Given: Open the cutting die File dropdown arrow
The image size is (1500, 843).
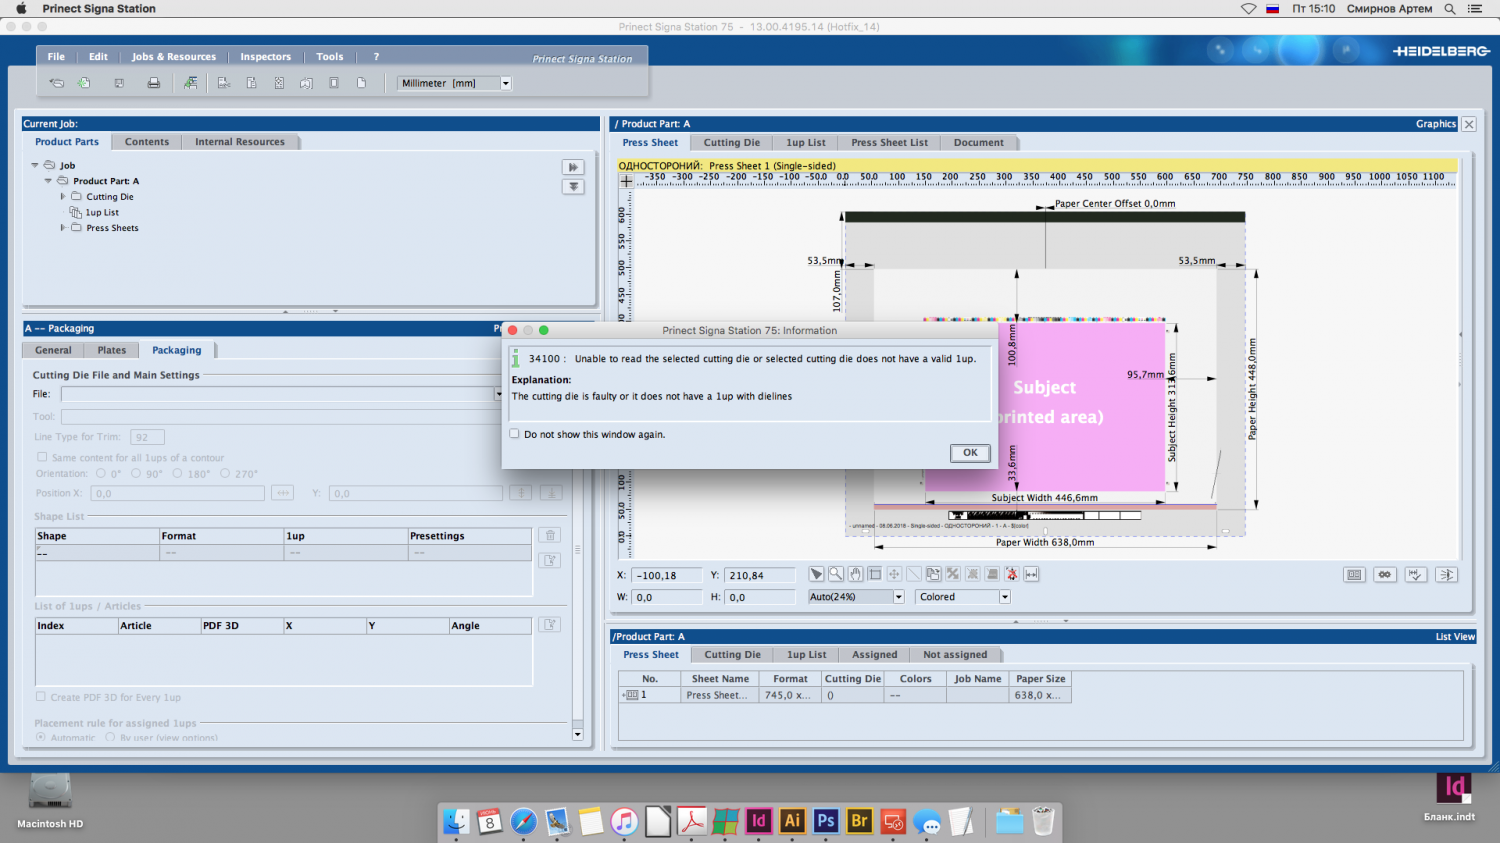Looking at the screenshot, I should pos(498,394).
